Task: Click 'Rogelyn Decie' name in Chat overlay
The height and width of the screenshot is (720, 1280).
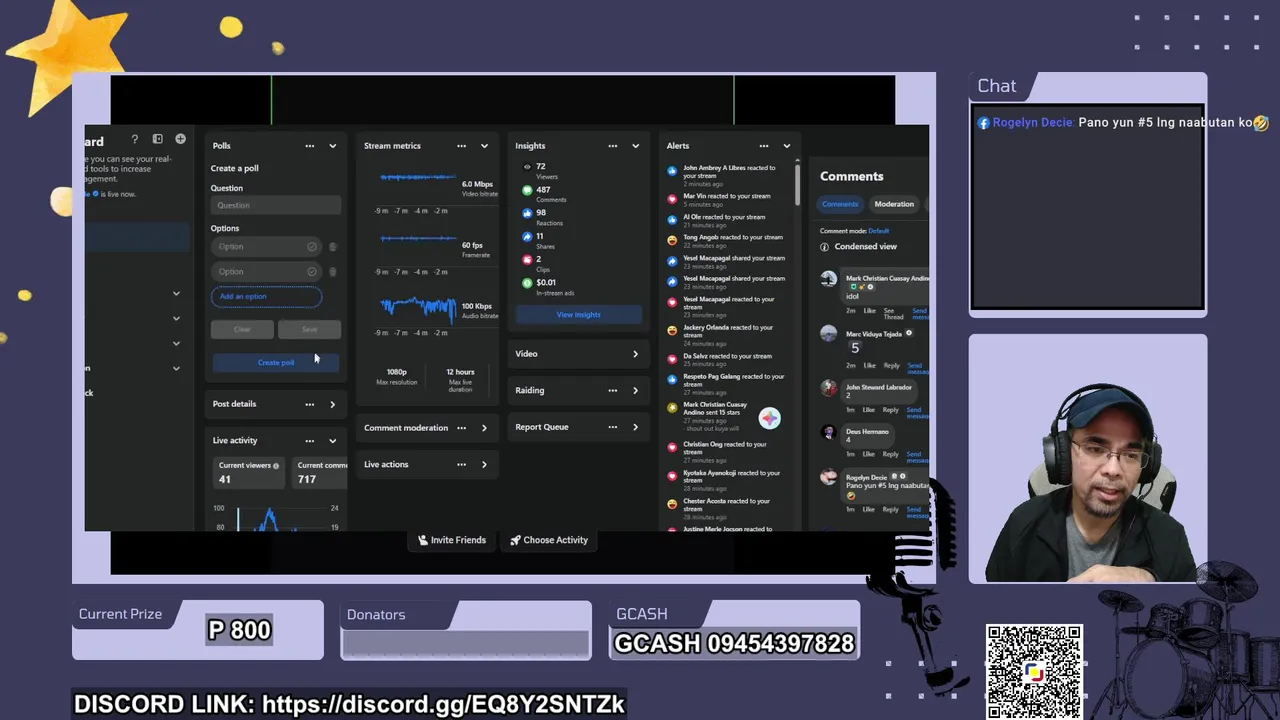Action: pos(1033,123)
